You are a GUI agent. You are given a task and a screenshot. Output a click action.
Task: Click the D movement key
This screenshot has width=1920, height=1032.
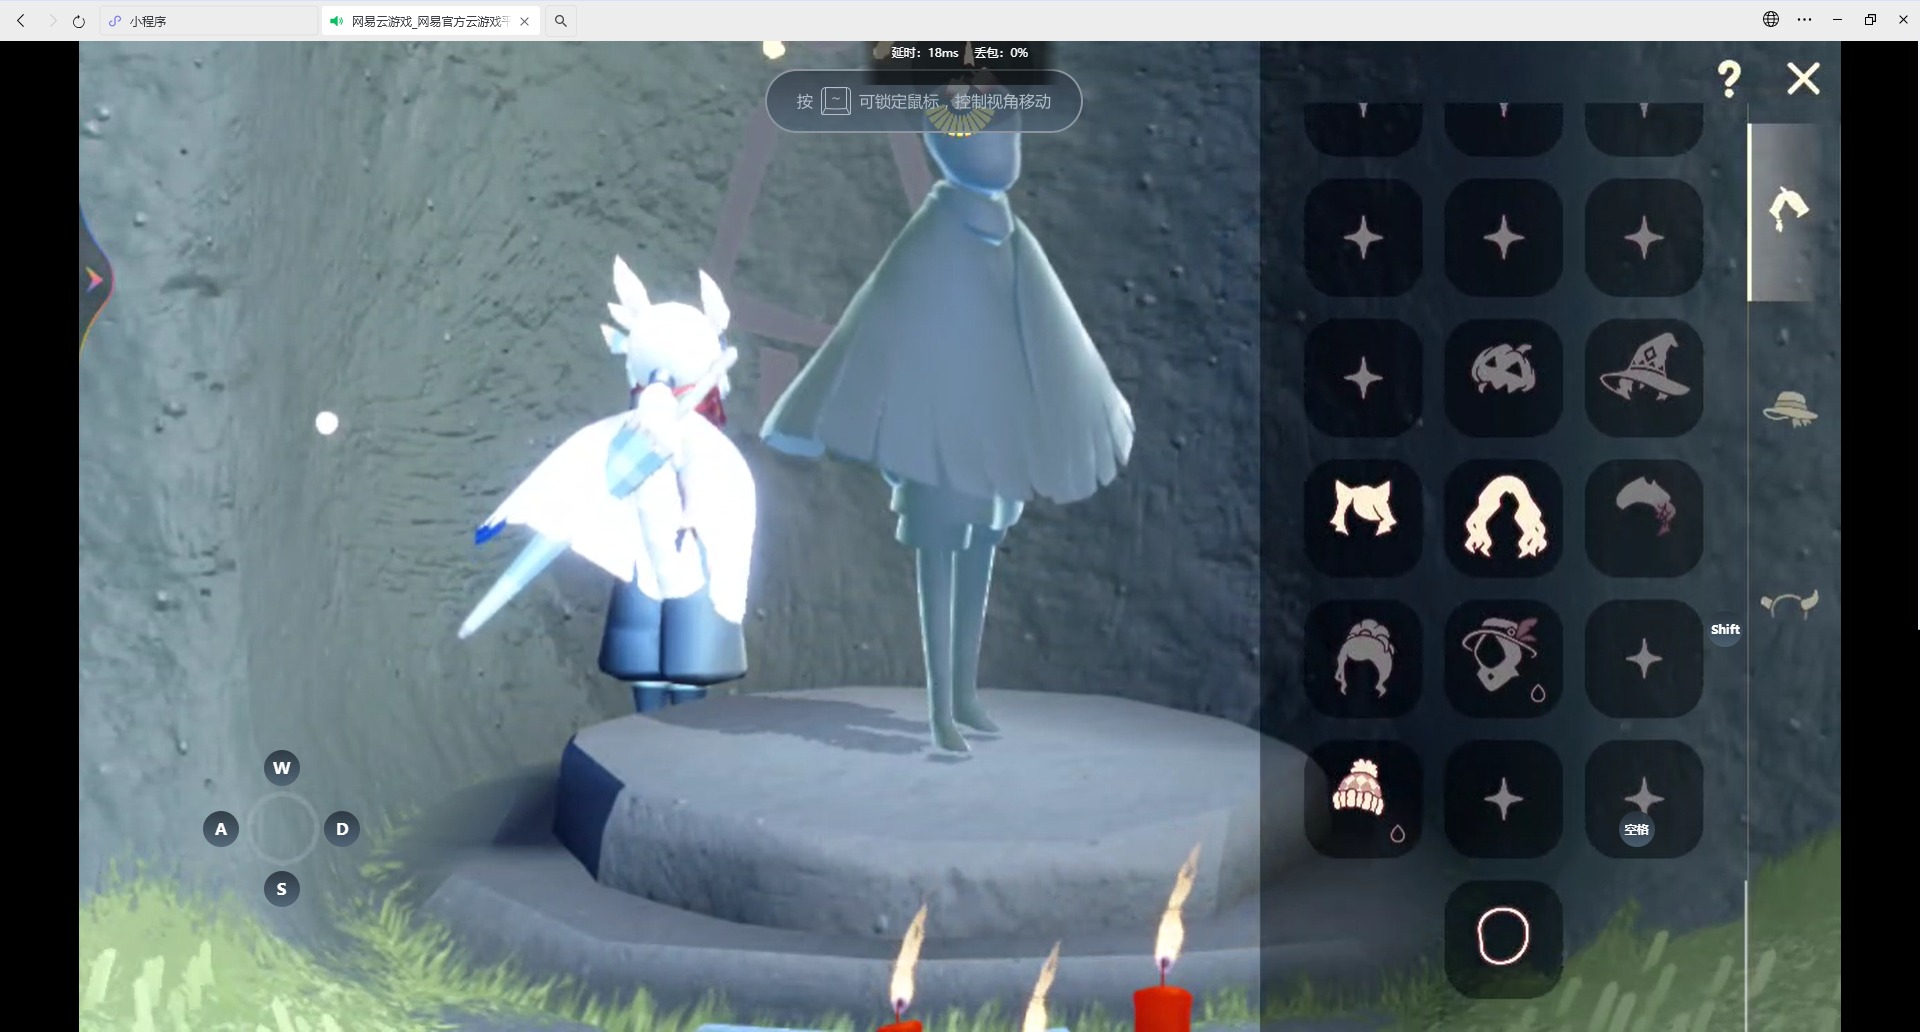[342, 829]
